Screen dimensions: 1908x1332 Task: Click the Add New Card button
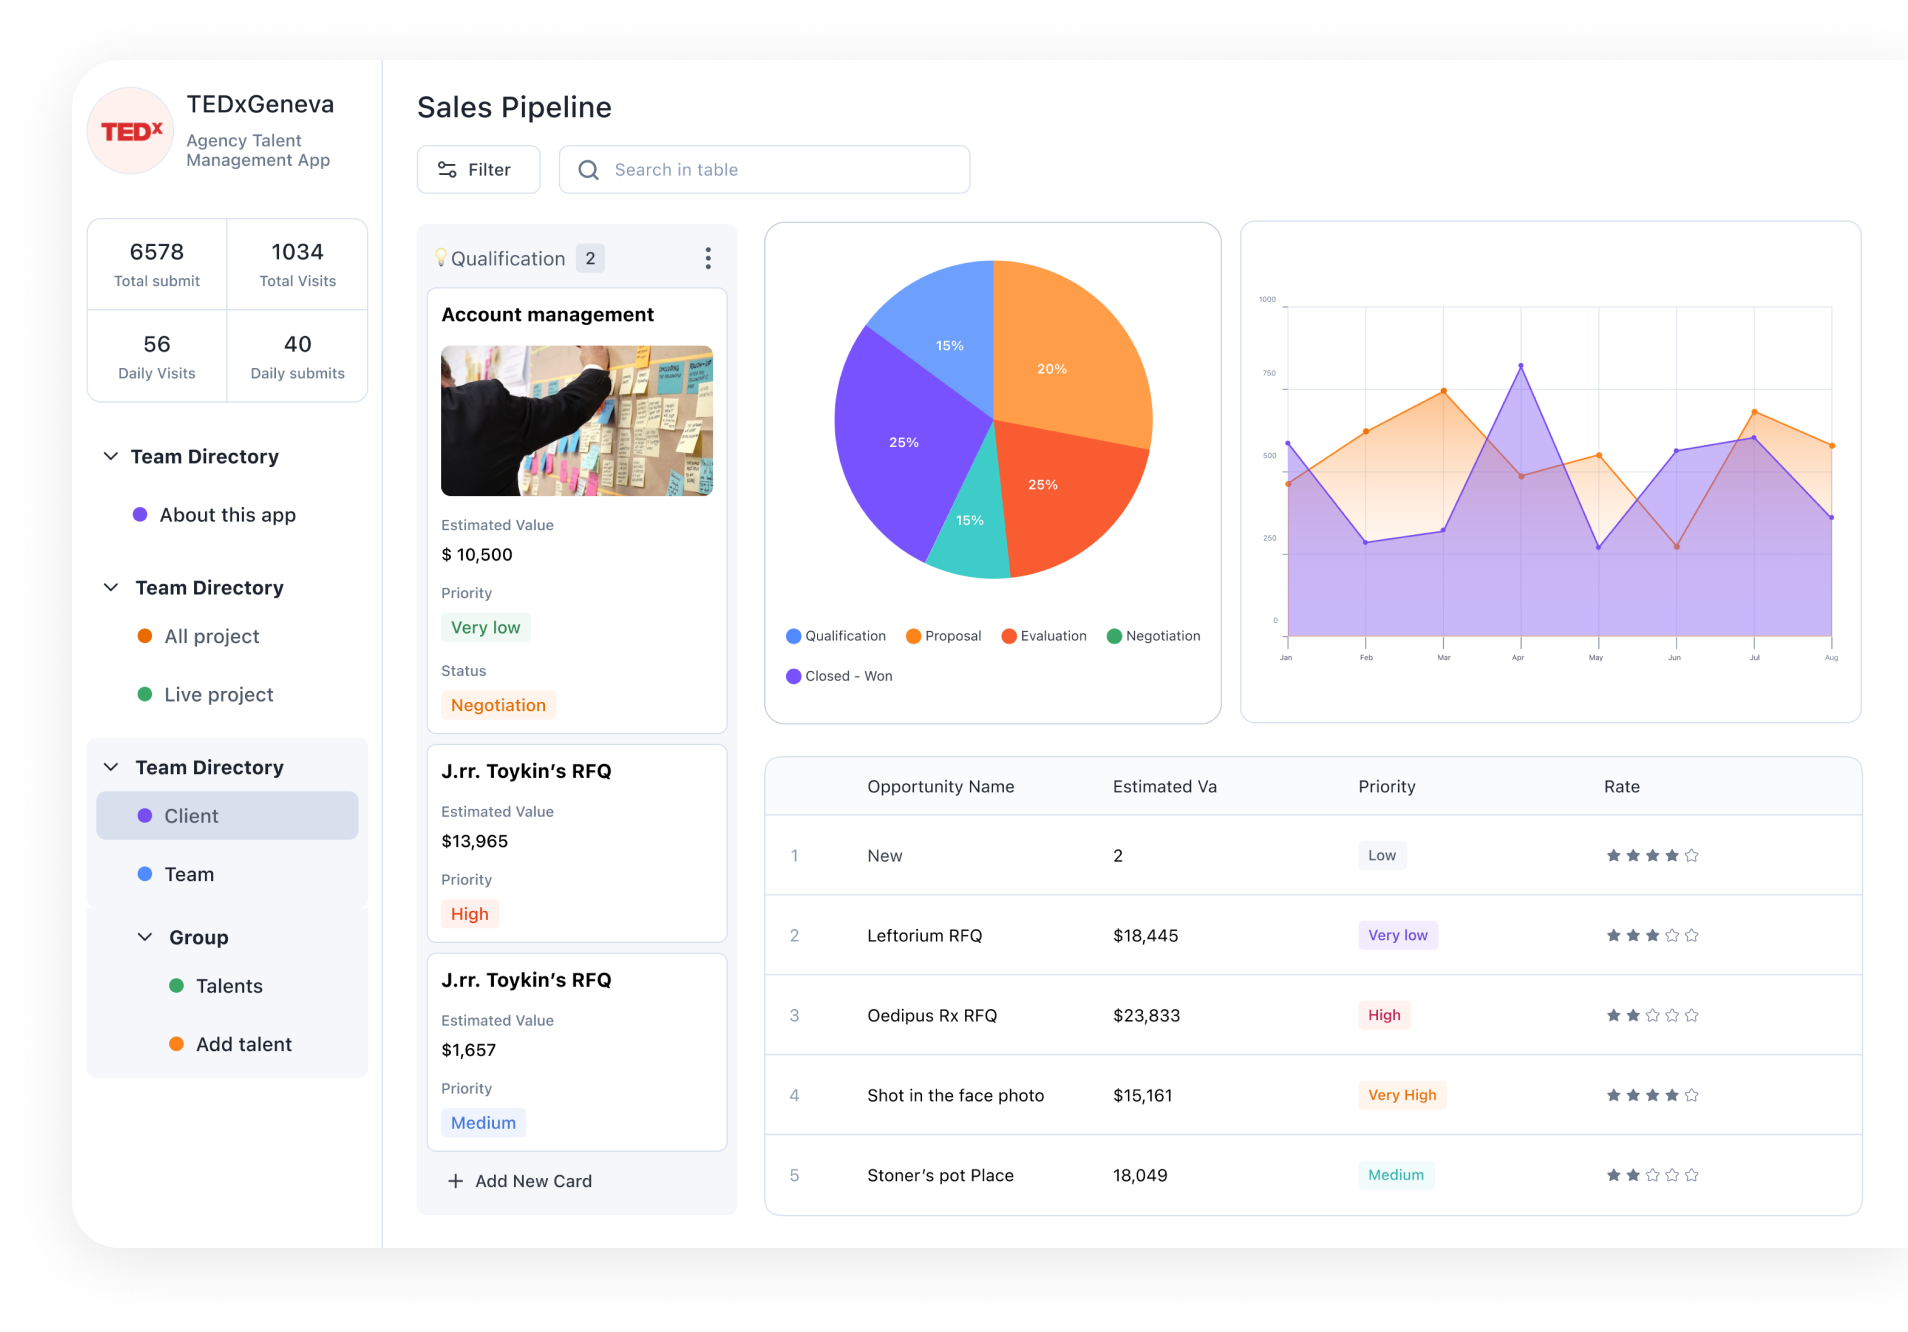coord(533,1181)
